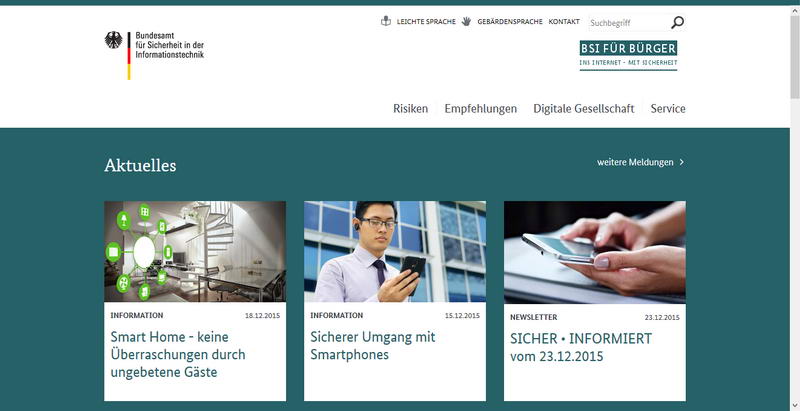
Task: Click the scrollbar down arrow
Action: click(795, 406)
